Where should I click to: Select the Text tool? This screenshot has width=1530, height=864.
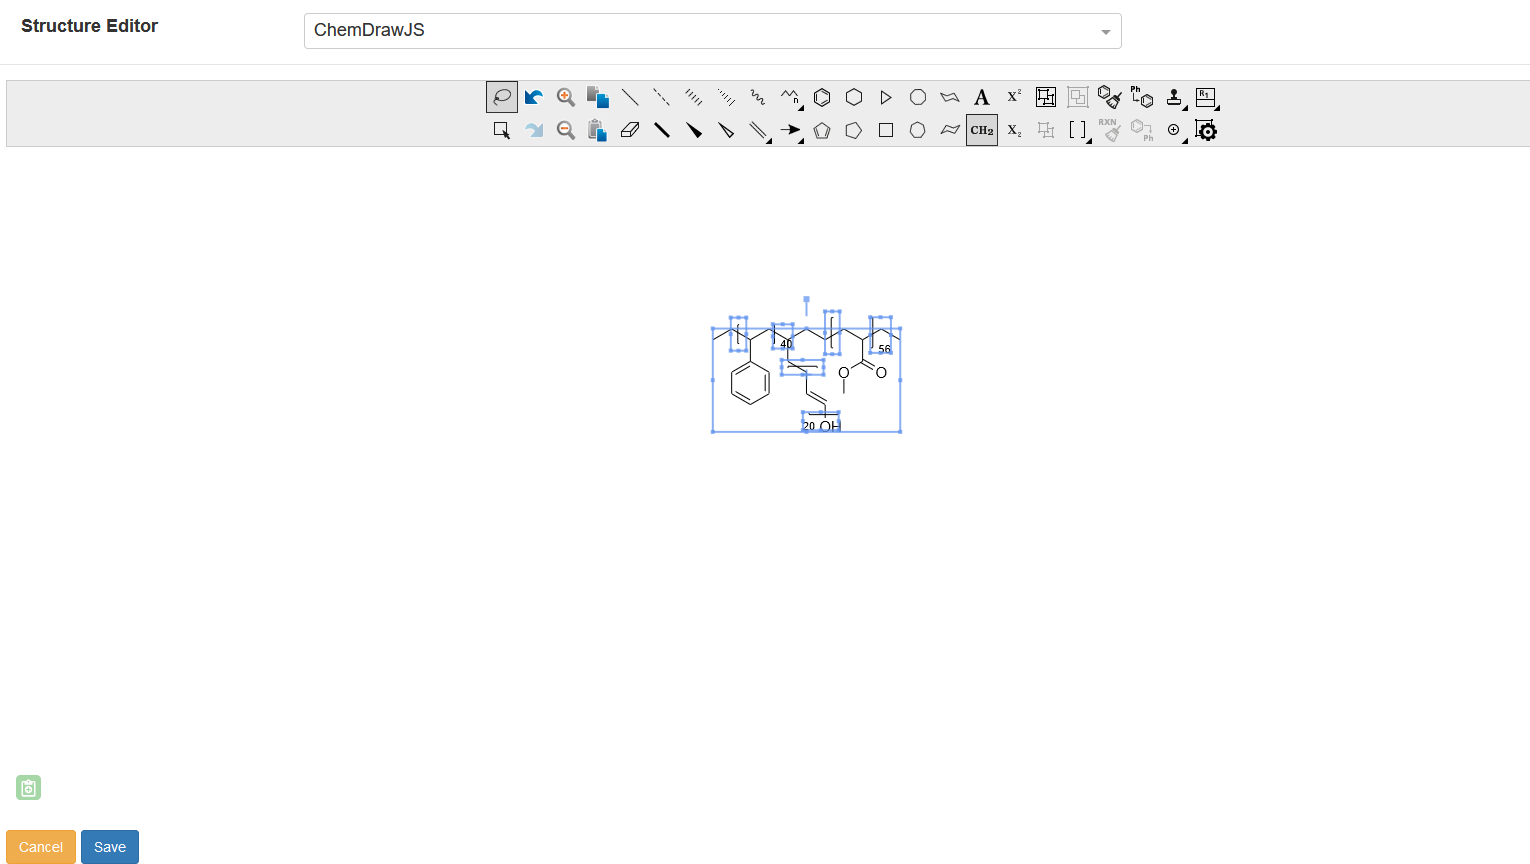981,97
